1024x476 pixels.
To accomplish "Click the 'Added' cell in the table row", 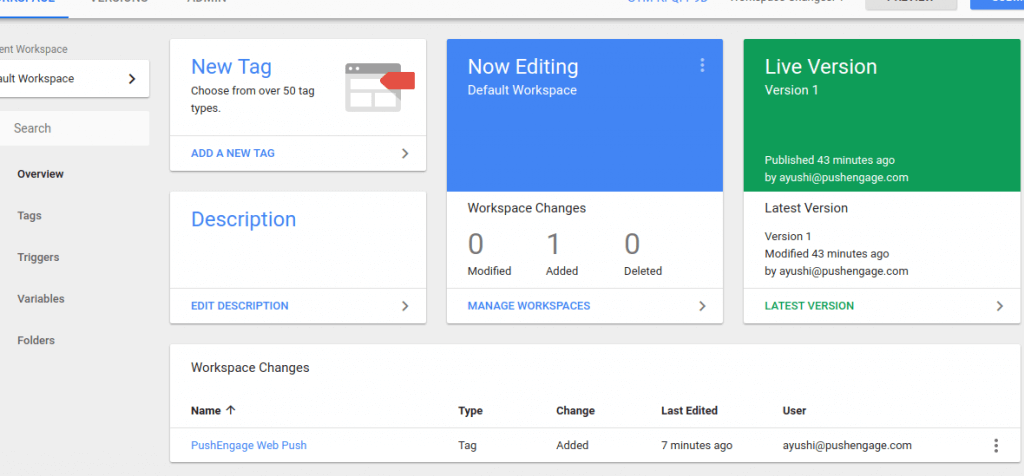I will click(x=572, y=445).
